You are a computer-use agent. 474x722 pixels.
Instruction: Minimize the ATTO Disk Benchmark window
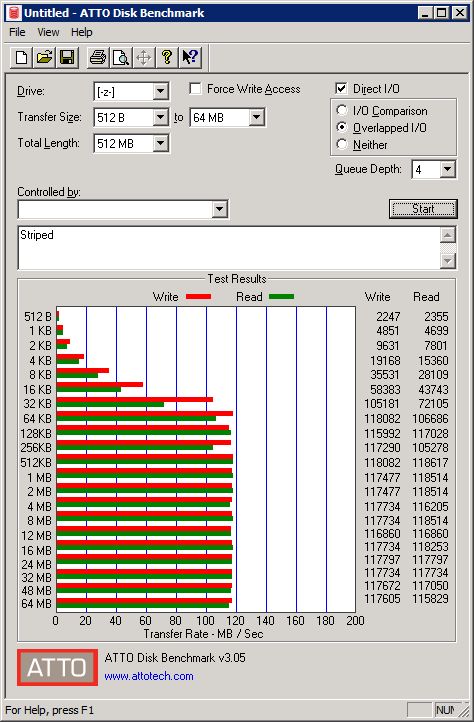[425, 13]
